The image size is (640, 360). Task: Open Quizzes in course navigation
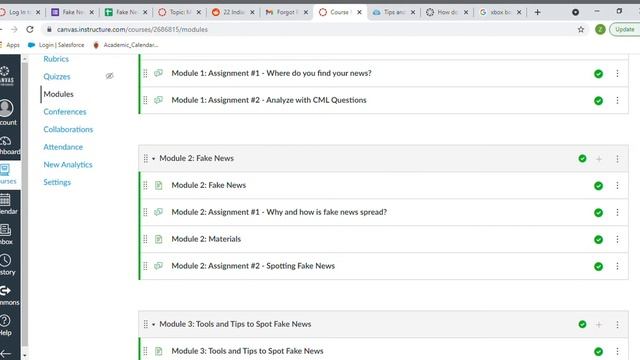57,76
